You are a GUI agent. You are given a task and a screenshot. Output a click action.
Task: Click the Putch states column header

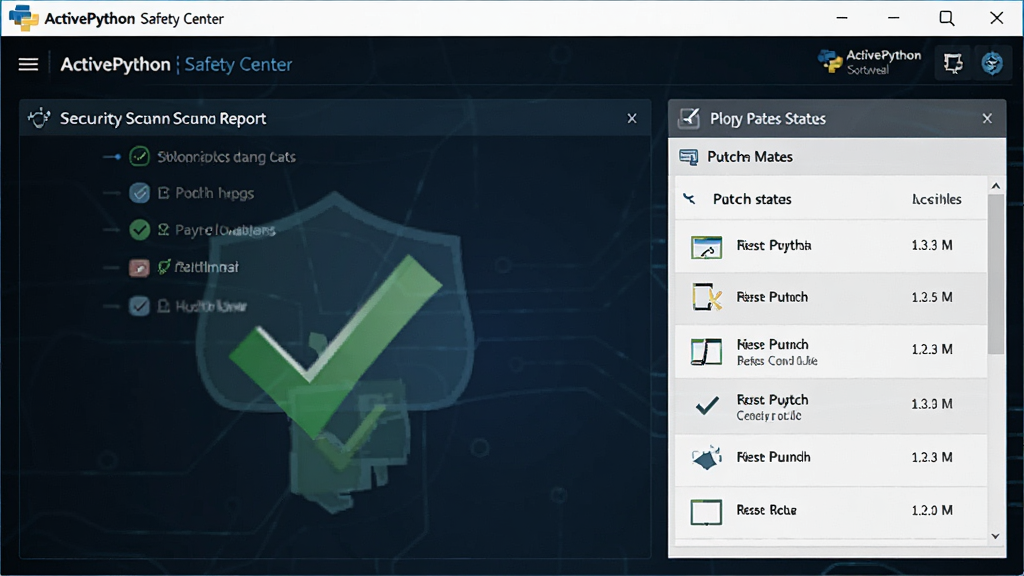pos(752,199)
